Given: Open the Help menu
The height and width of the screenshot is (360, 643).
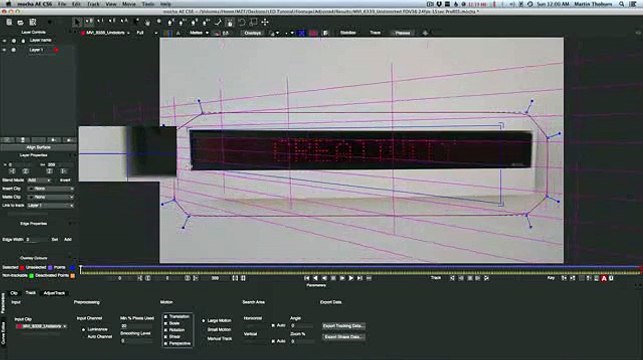Looking at the screenshot, I should tap(166, 4).
